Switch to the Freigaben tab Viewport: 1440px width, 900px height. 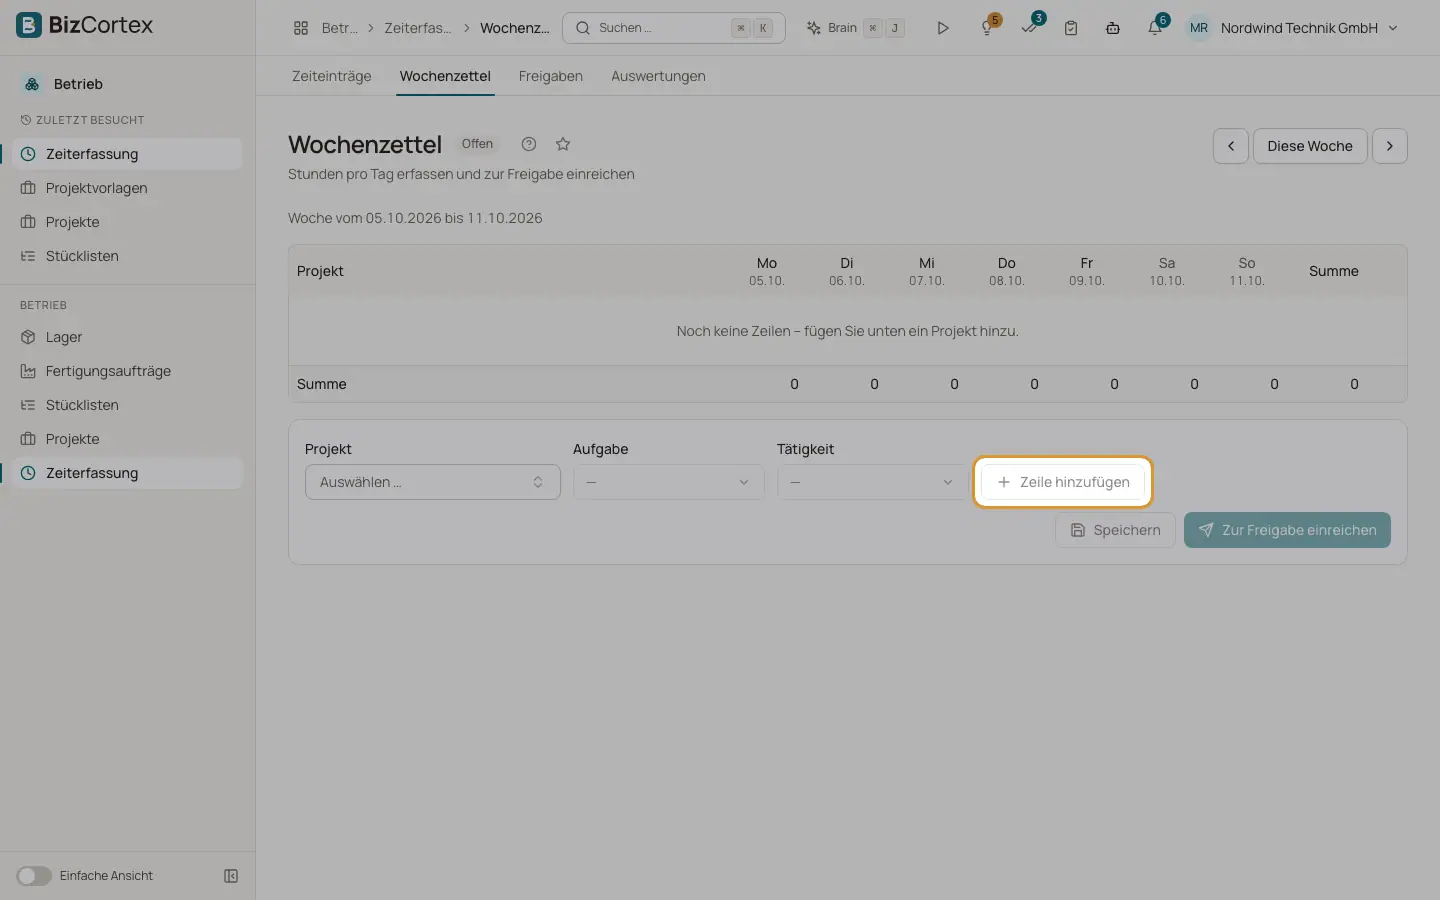point(551,76)
